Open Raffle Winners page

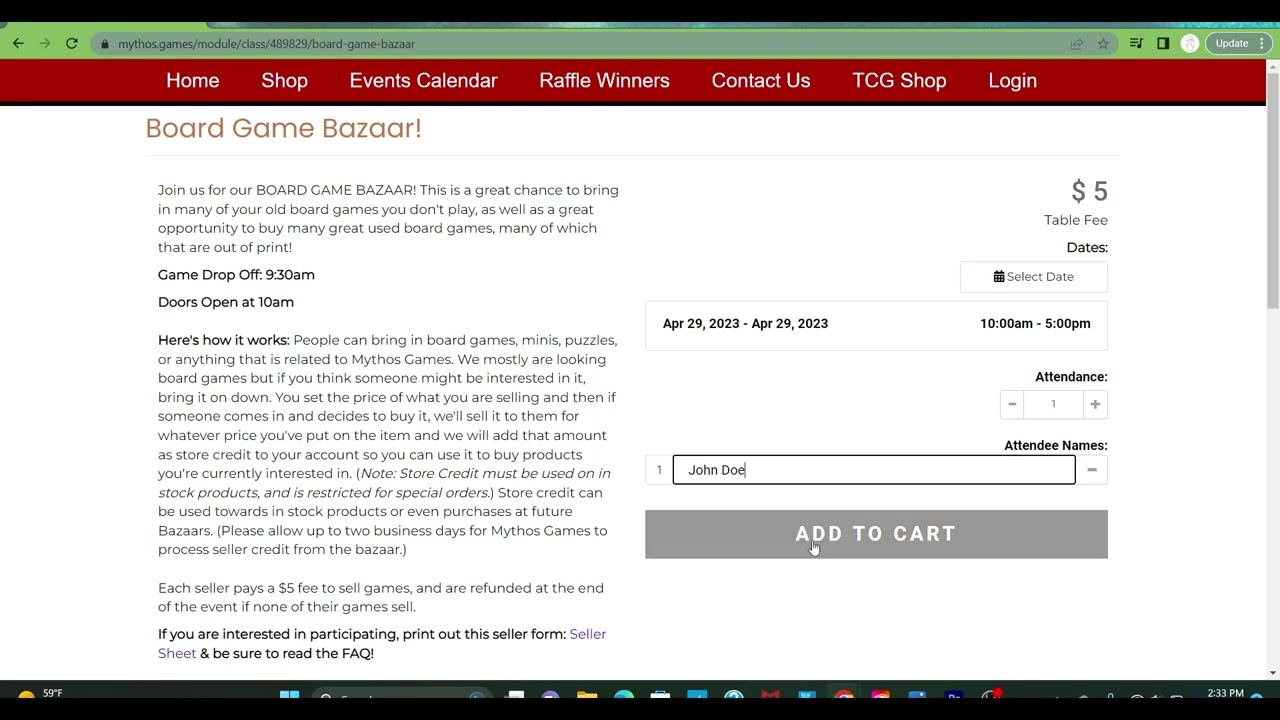click(x=604, y=81)
